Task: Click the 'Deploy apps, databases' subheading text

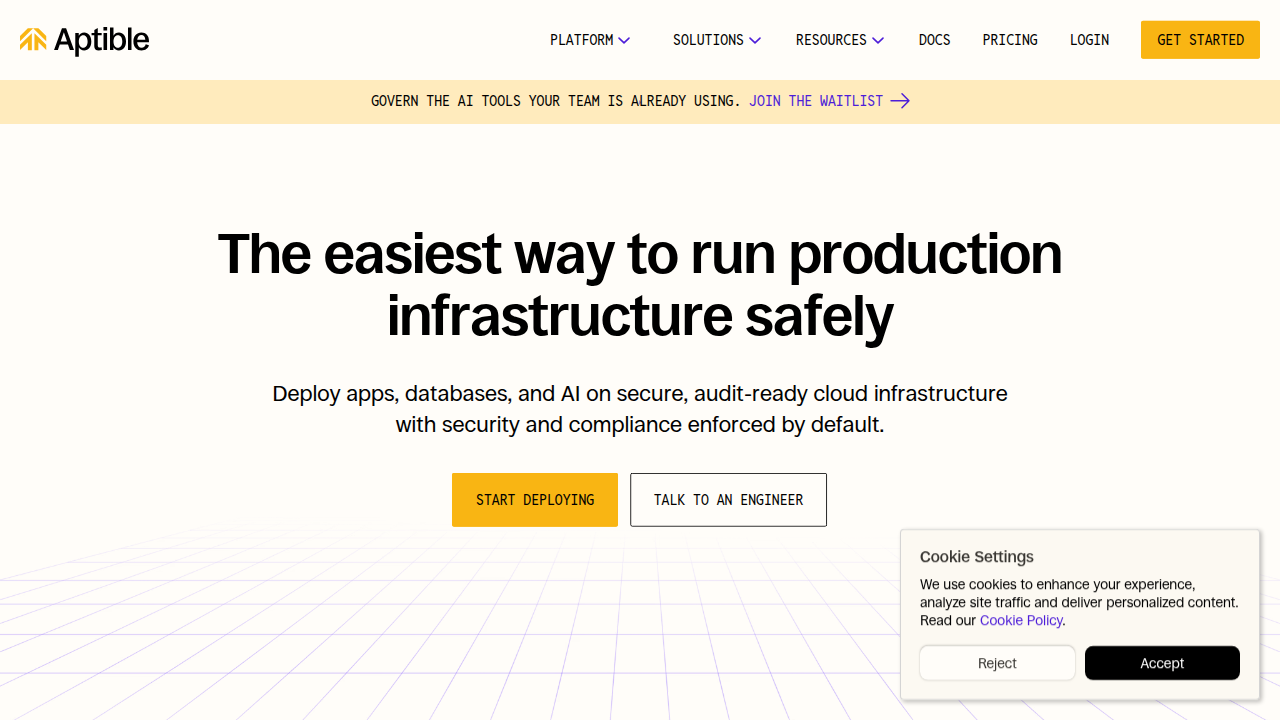Action: (640, 409)
